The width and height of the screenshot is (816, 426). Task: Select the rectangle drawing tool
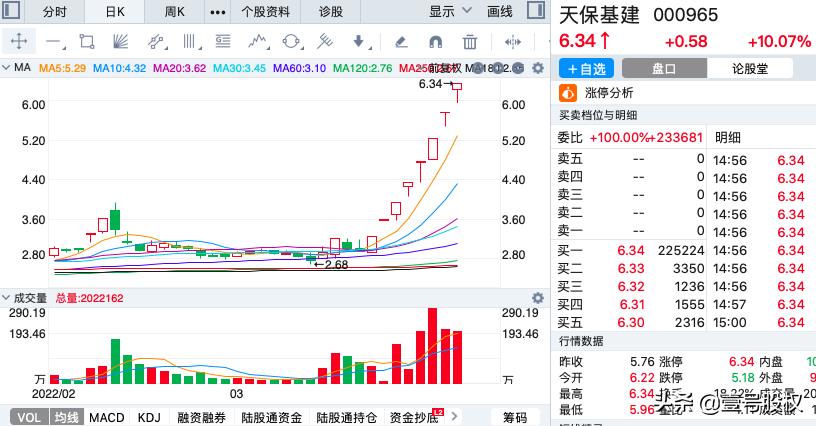click(87, 42)
